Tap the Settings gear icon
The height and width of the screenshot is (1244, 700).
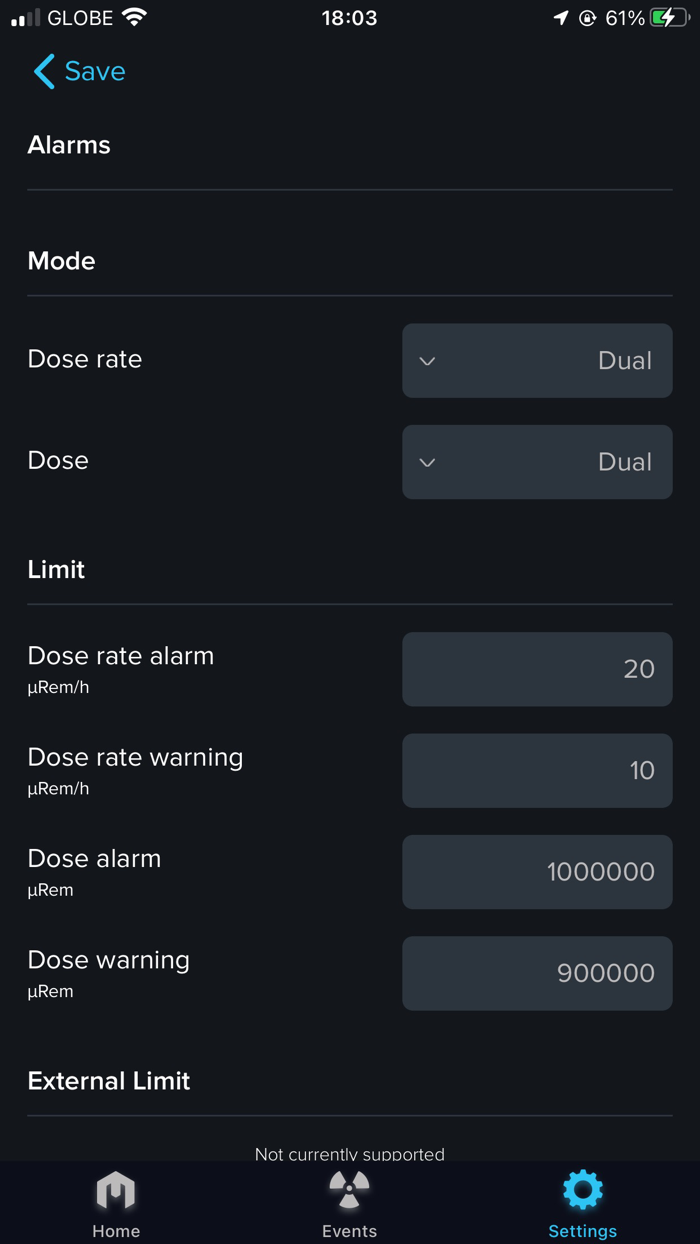[582, 1190]
